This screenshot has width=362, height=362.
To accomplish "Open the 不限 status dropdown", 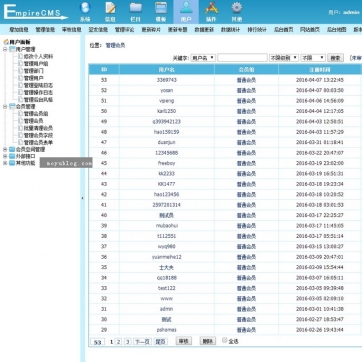I will pos(313,58).
